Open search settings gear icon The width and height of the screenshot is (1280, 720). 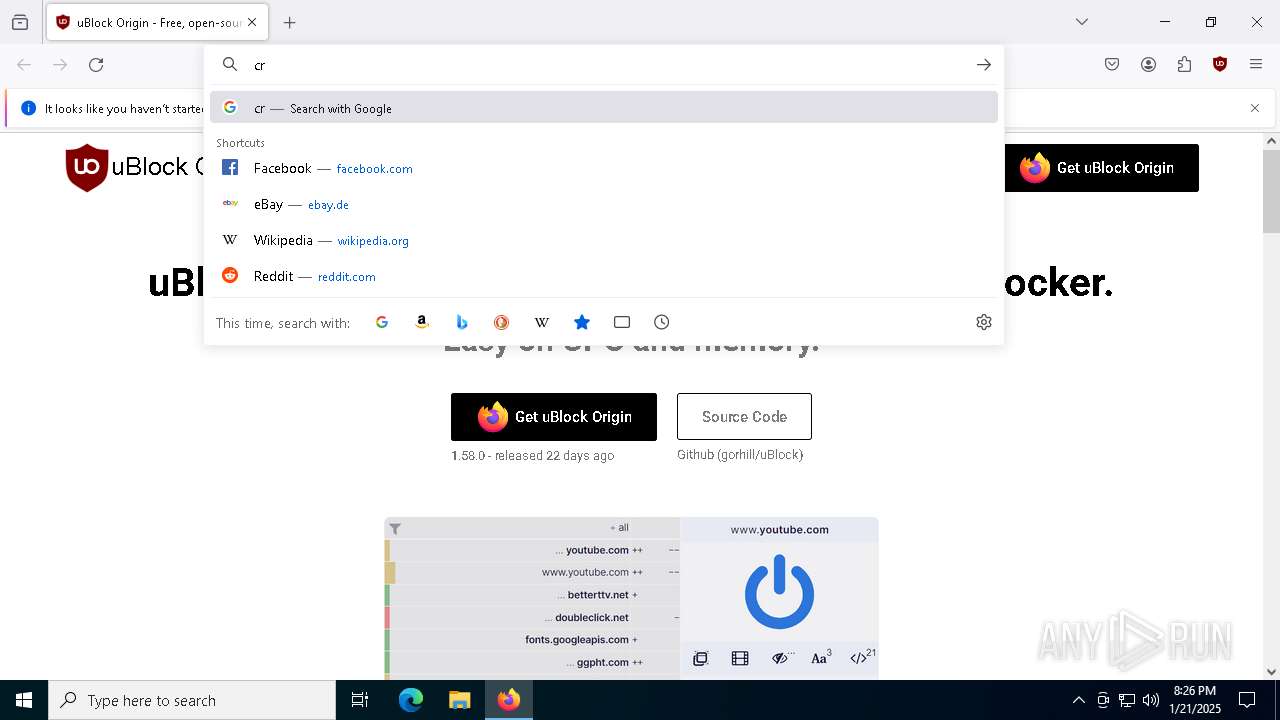(x=984, y=322)
